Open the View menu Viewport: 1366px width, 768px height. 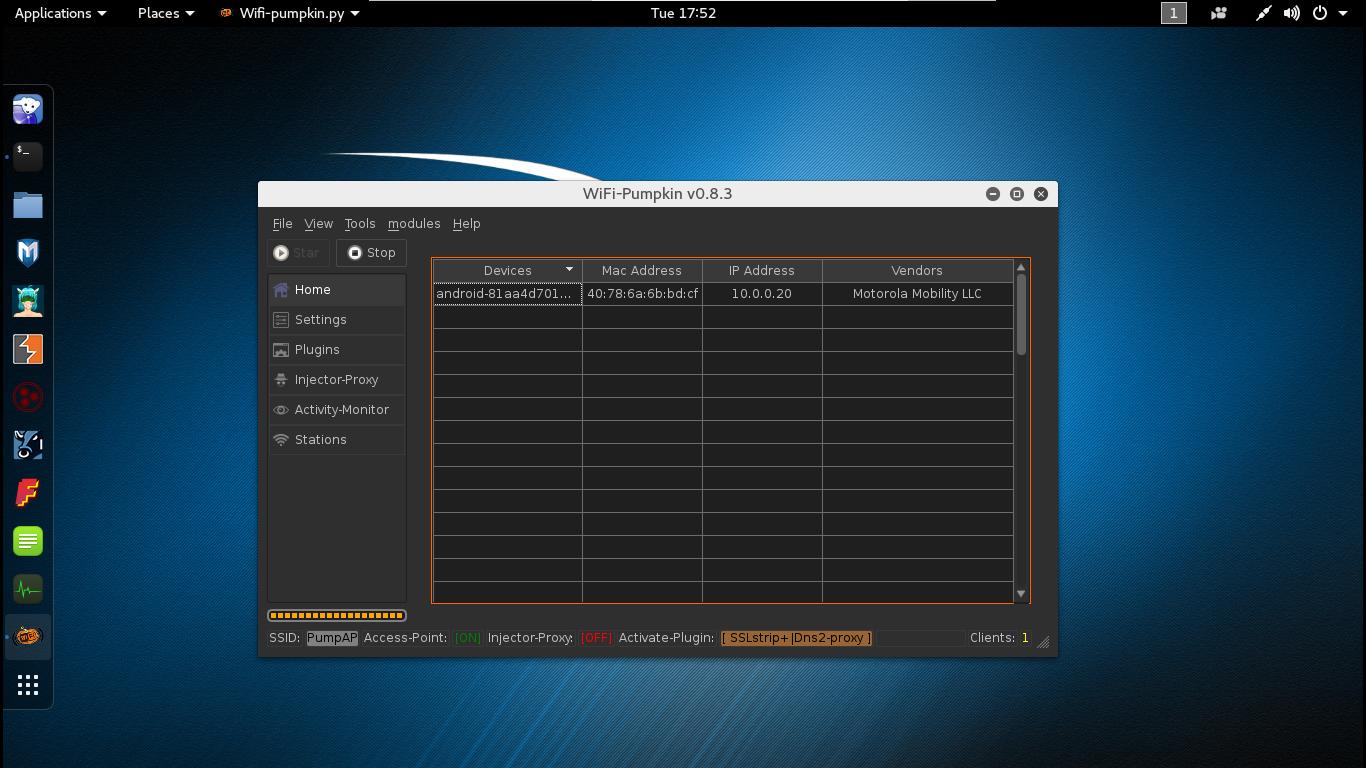pos(318,224)
